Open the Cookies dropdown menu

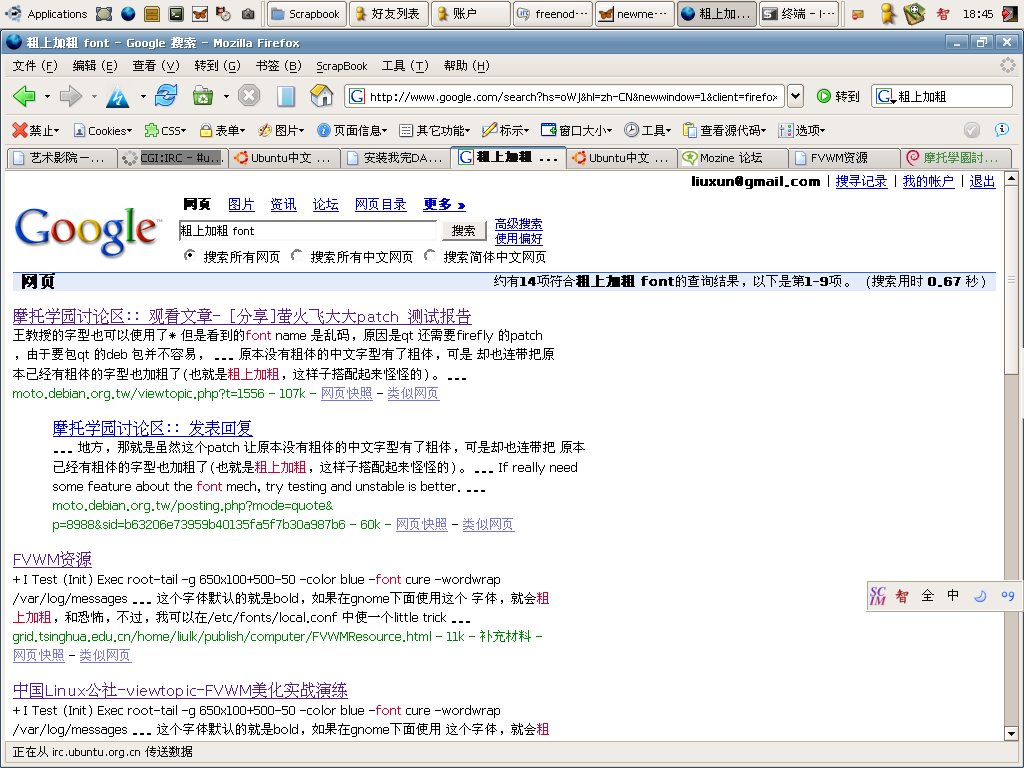pos(103,131)
